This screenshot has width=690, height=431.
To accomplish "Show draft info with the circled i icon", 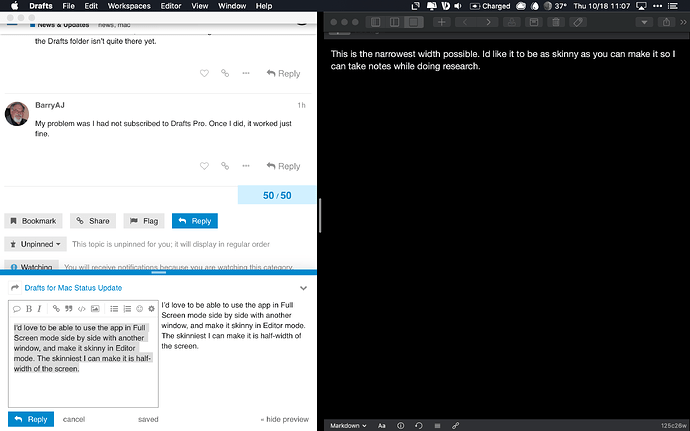I will 400,426.
